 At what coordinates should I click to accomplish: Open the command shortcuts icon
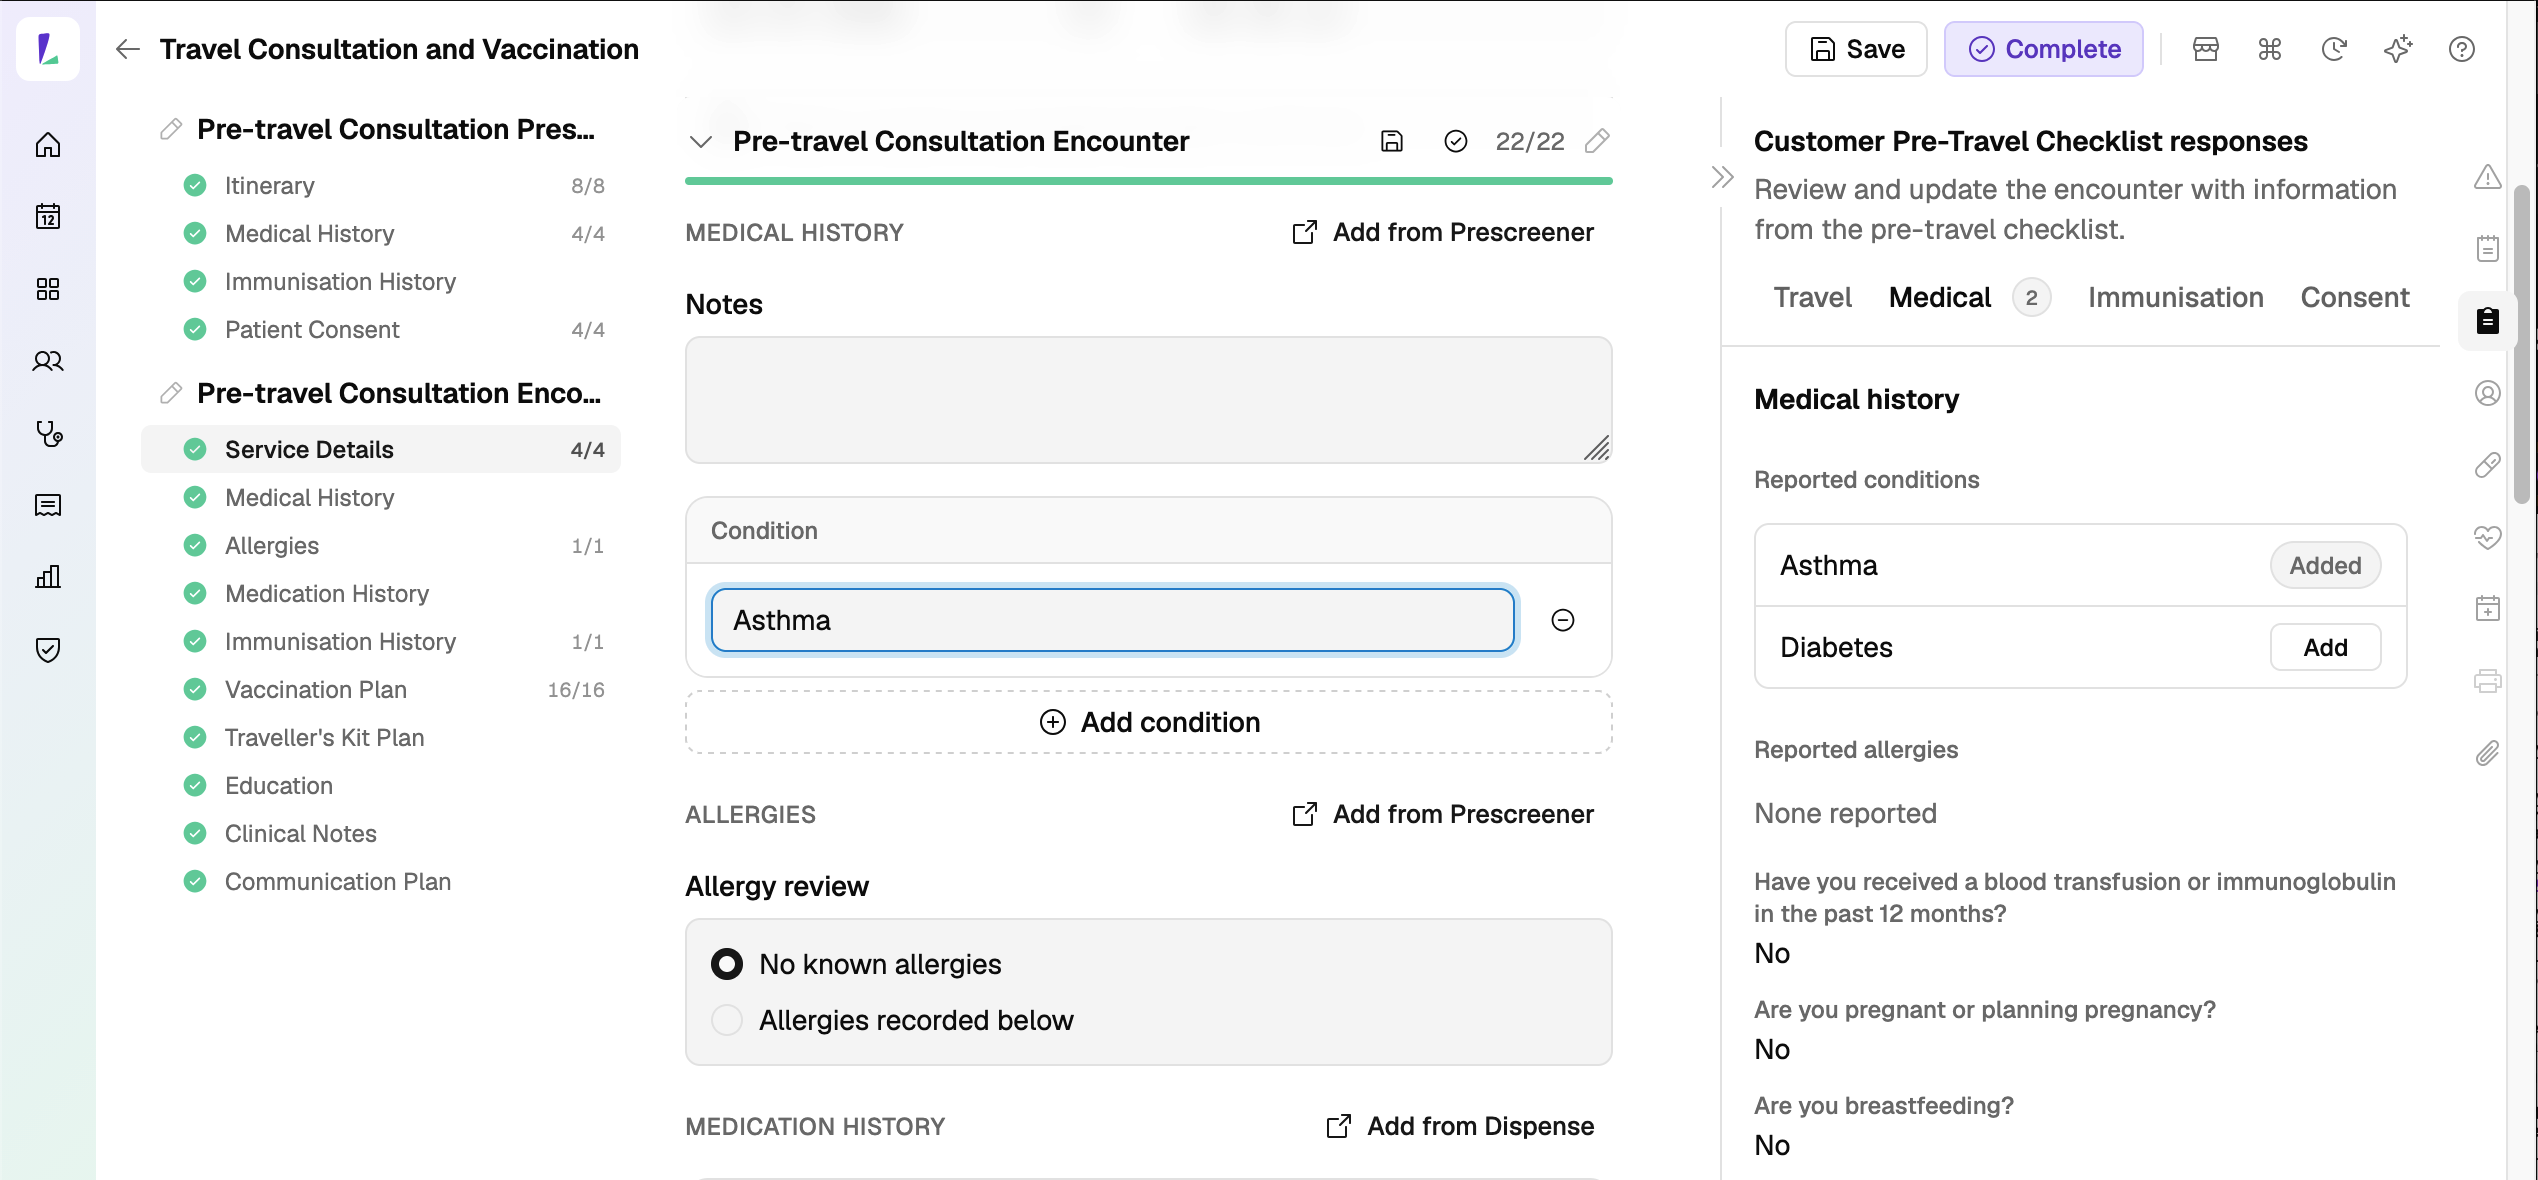(2270, 49)
